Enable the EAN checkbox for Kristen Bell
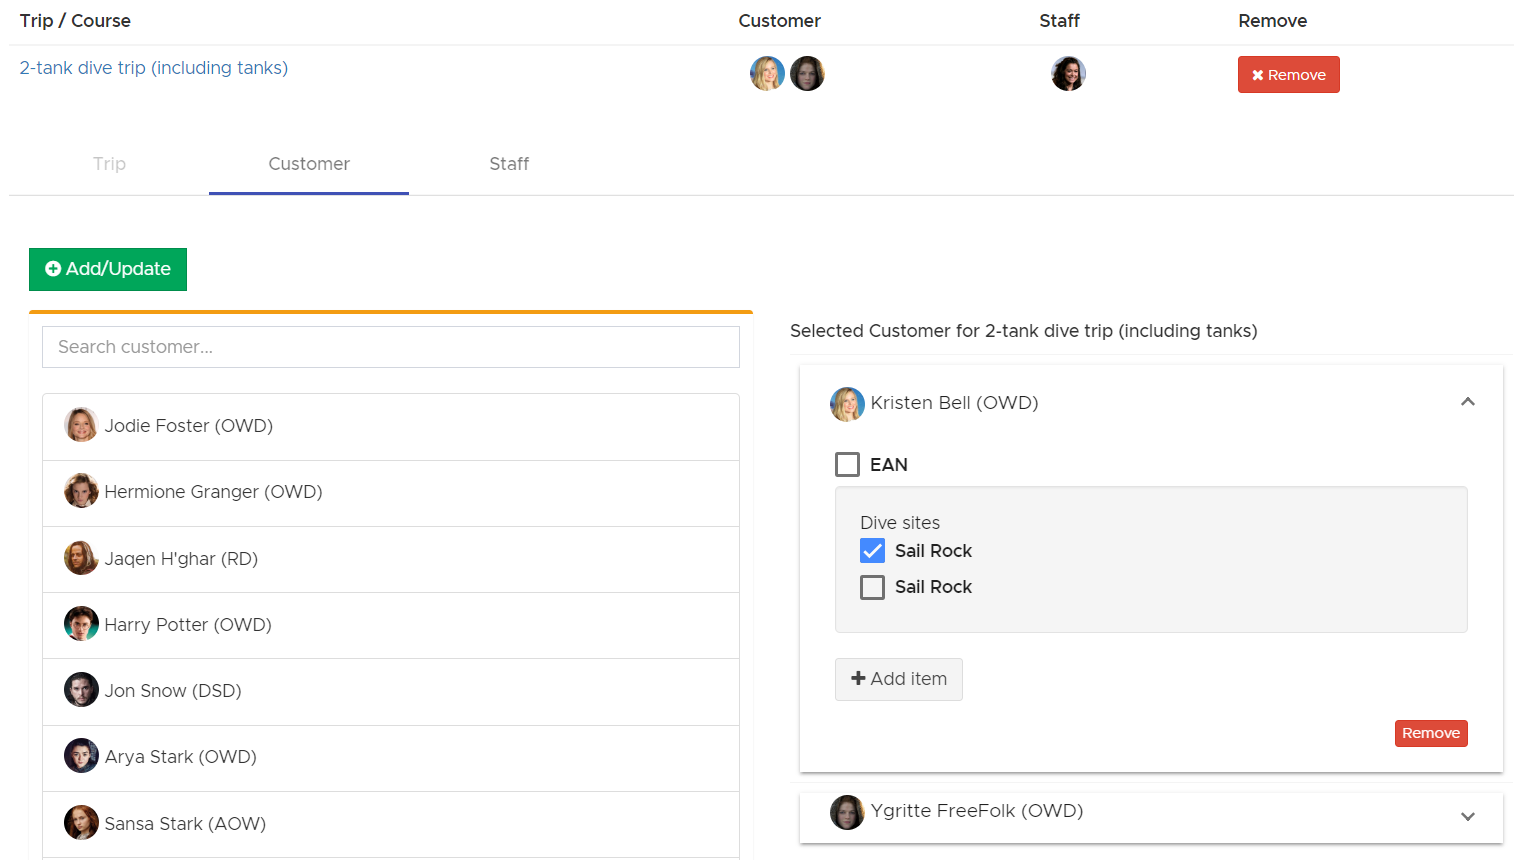Screen dimensions: 1514x860 pos(847,464)
